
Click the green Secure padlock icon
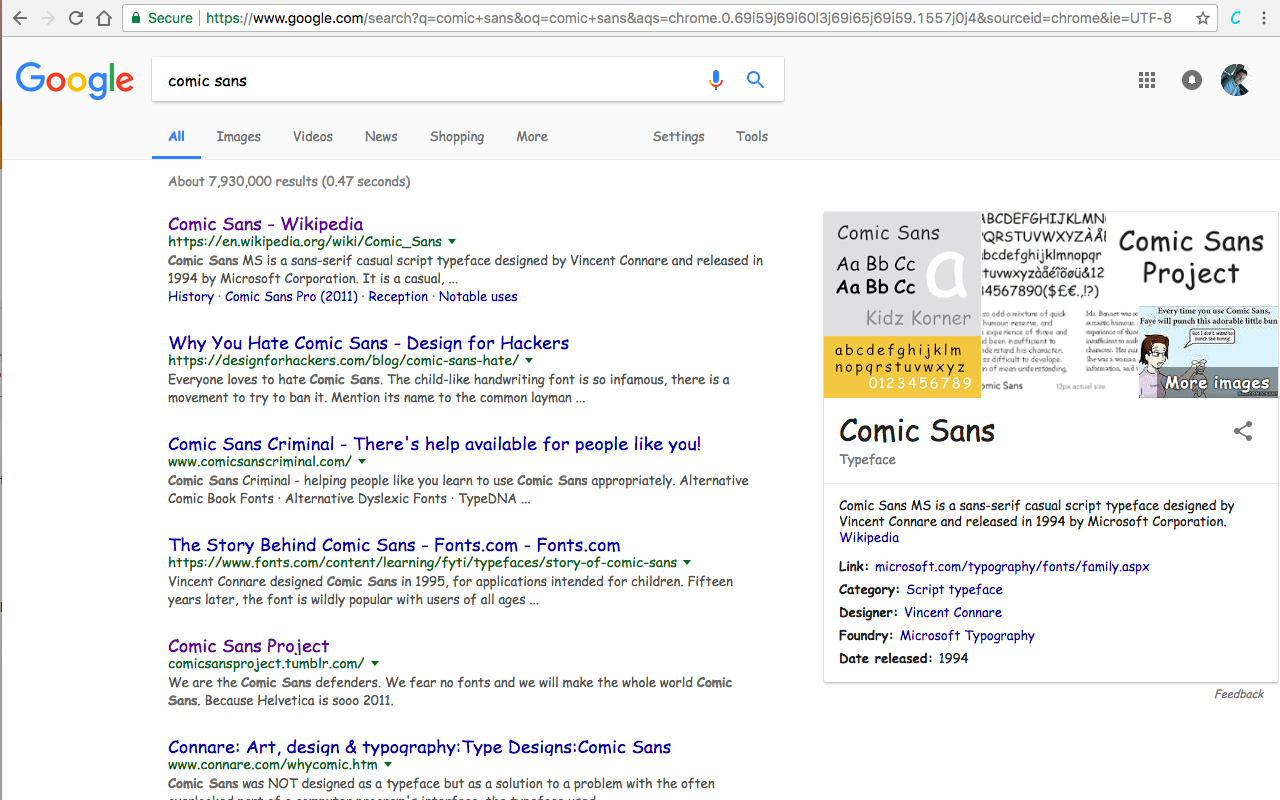click(136, 18)
